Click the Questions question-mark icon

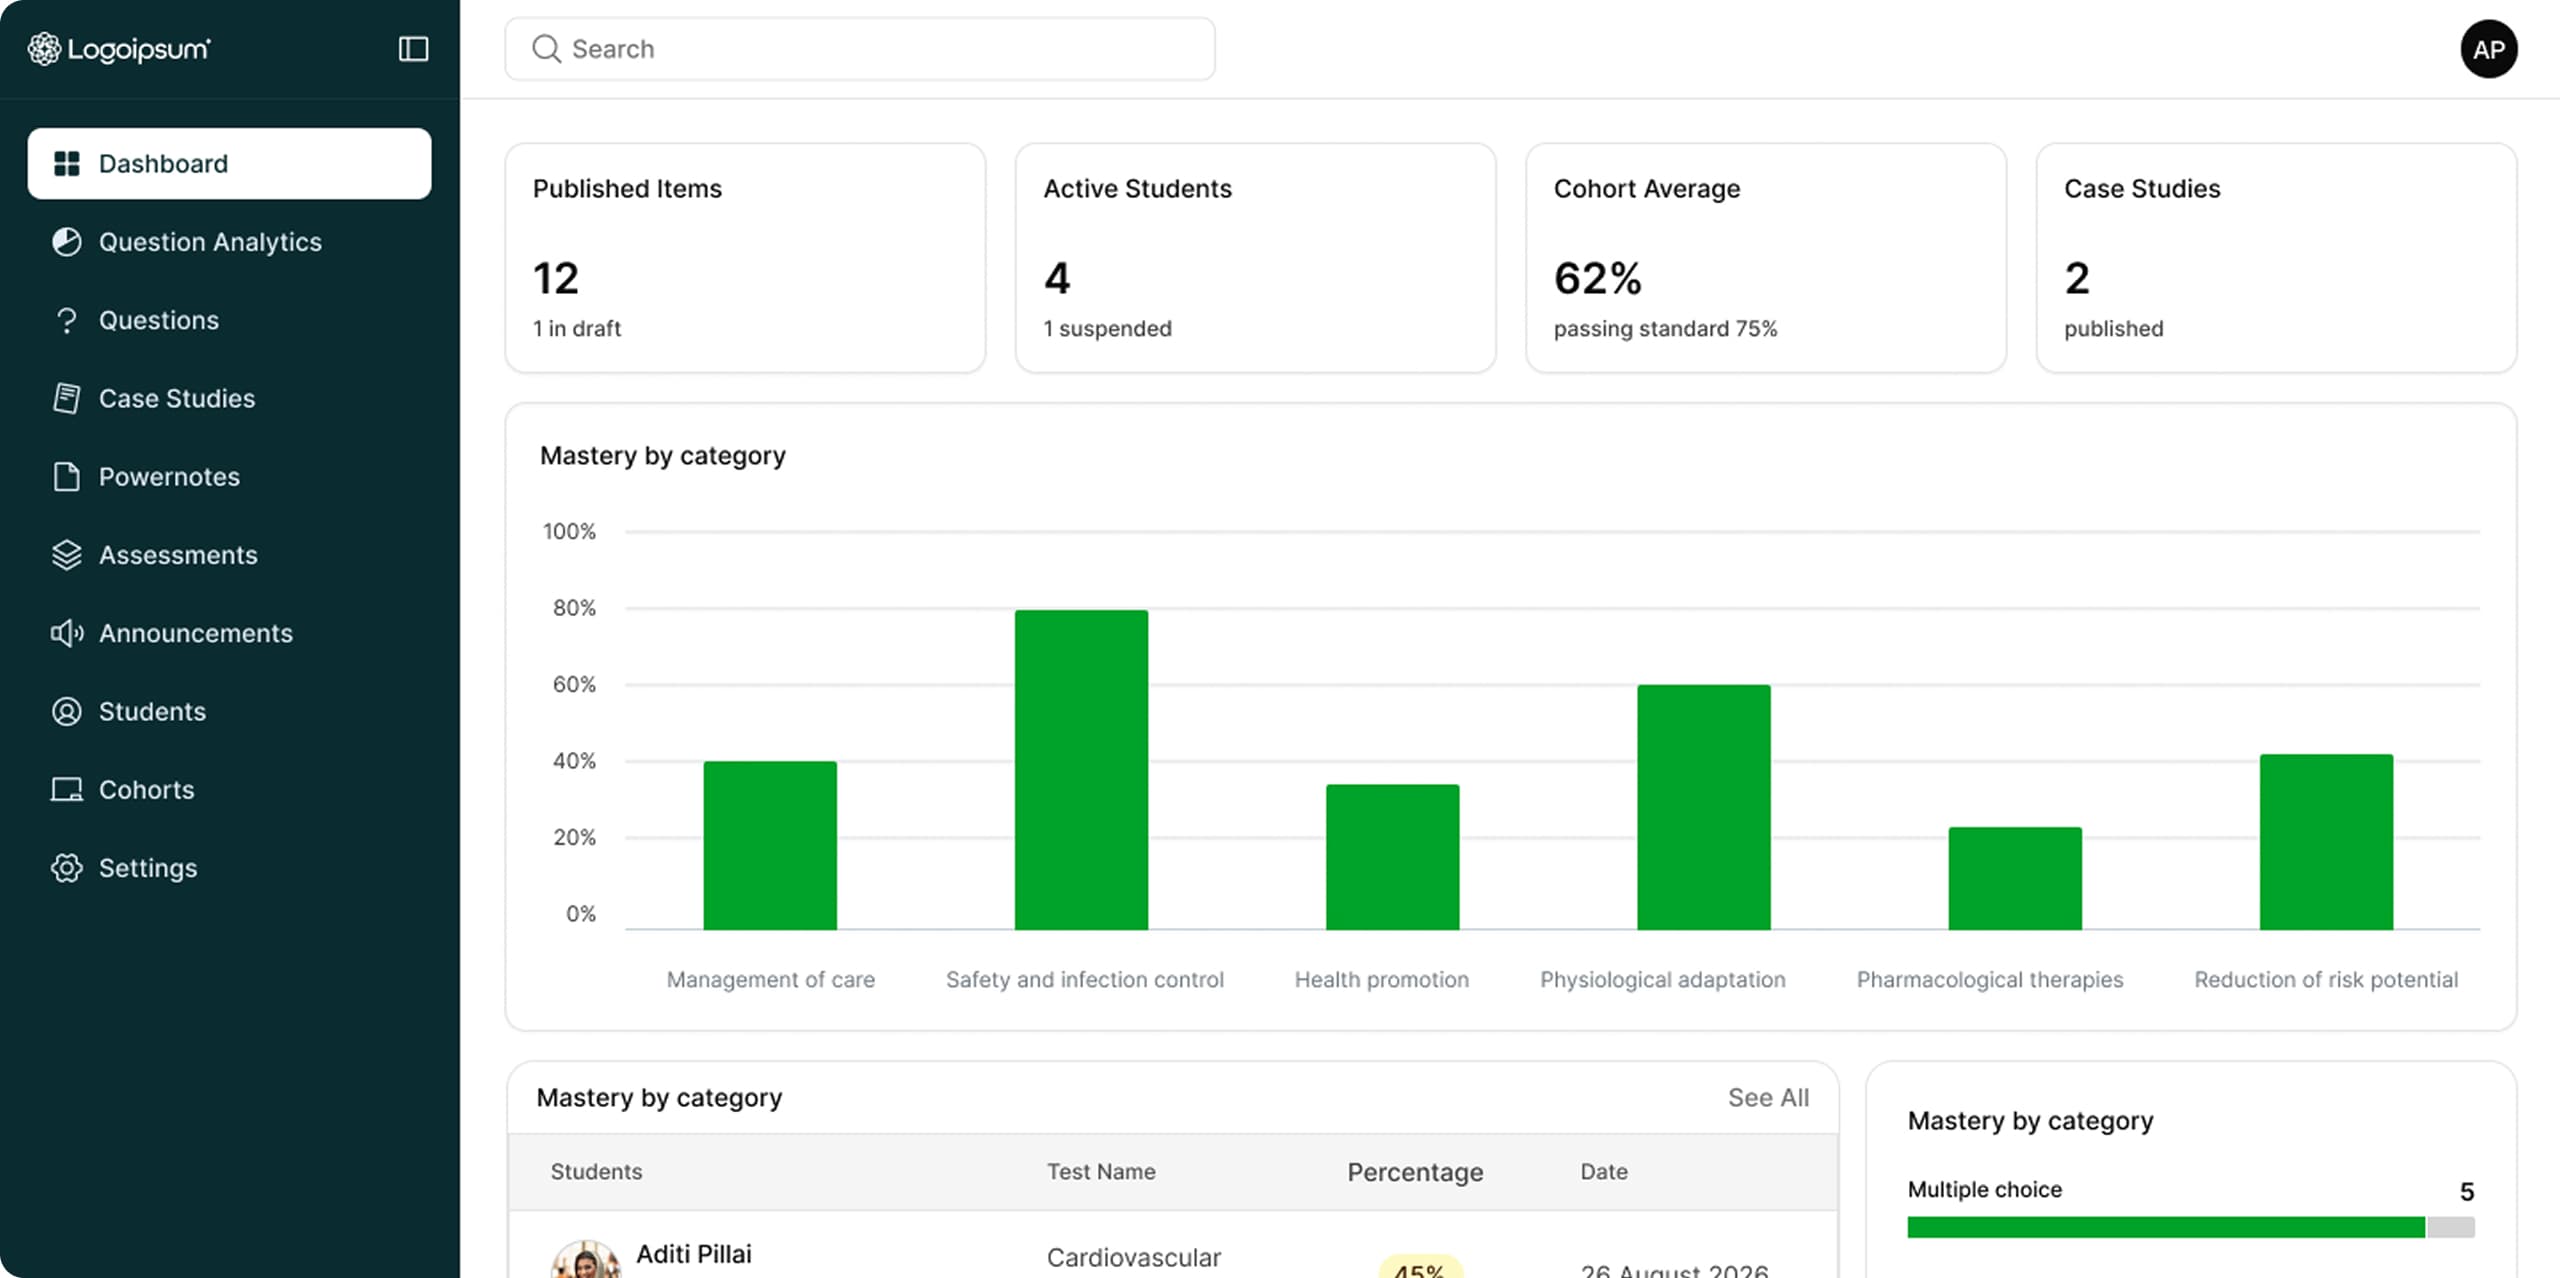tap(67, 320)
